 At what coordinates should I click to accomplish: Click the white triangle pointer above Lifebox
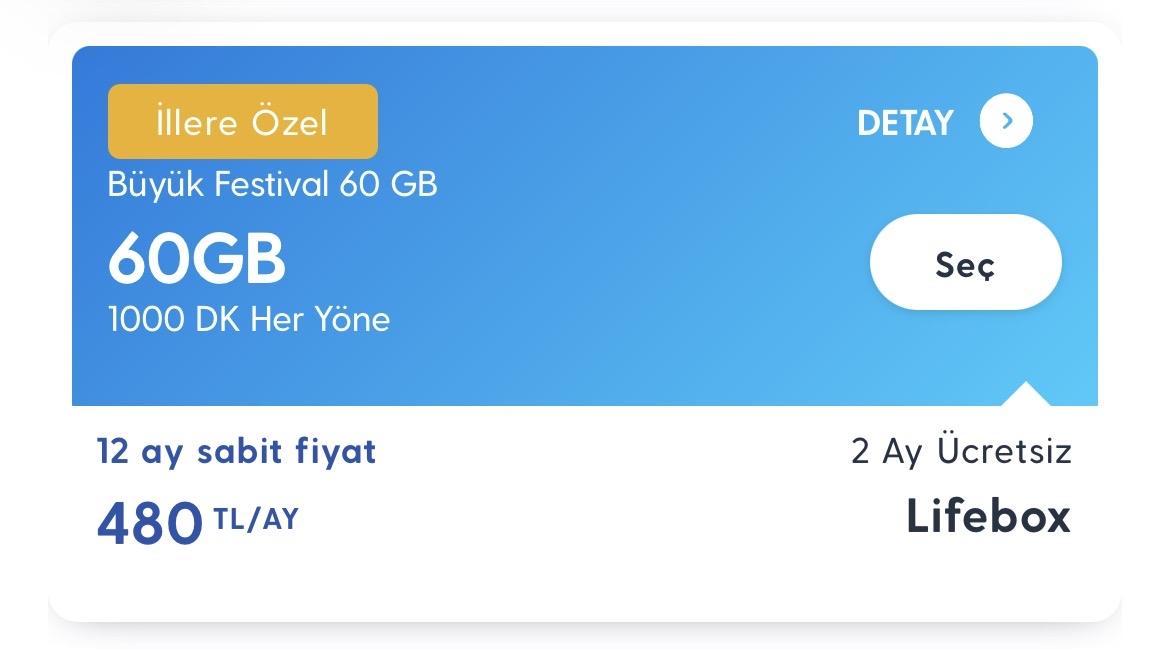point(1025,394)
